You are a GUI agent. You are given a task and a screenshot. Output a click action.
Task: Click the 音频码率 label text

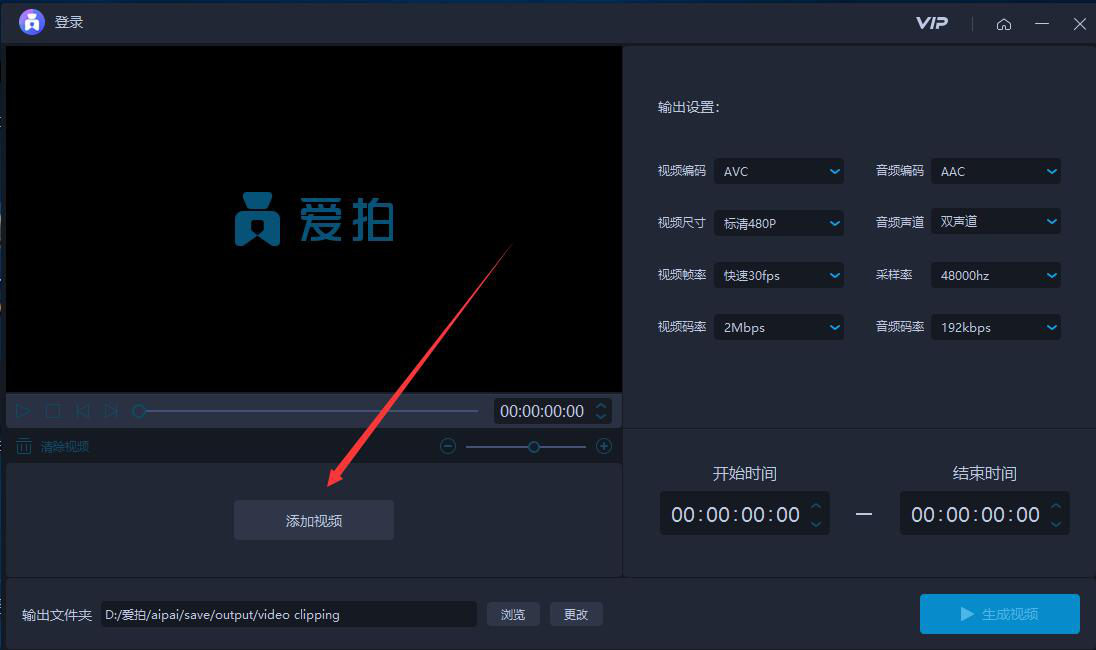click(900, 326)
